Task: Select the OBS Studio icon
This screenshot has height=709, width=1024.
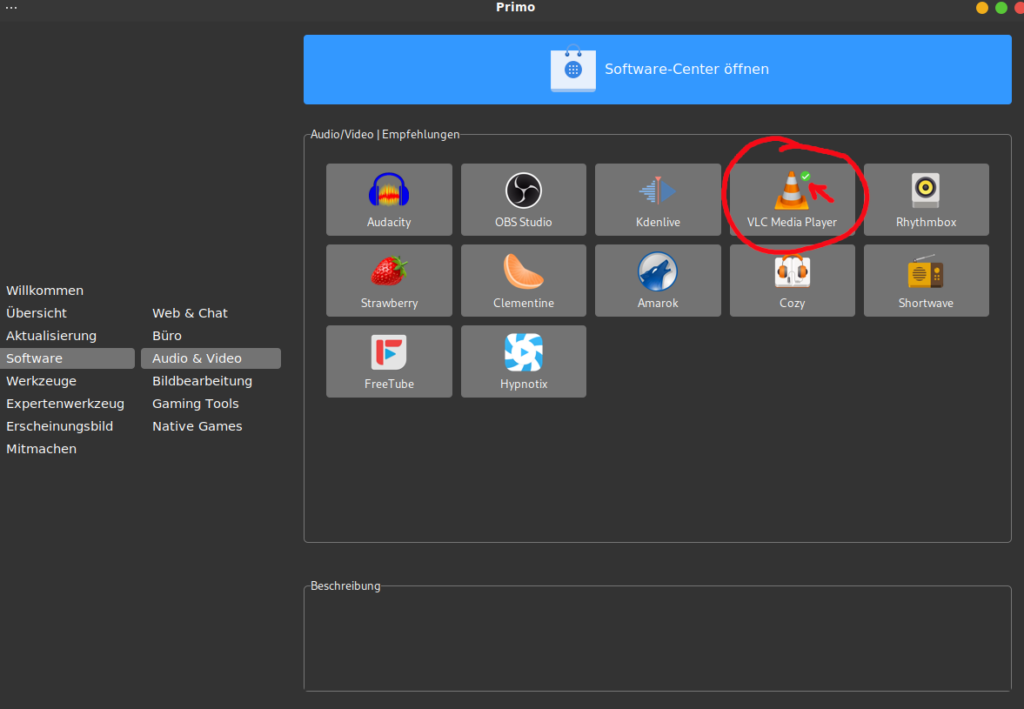Action: pos(523,190)
